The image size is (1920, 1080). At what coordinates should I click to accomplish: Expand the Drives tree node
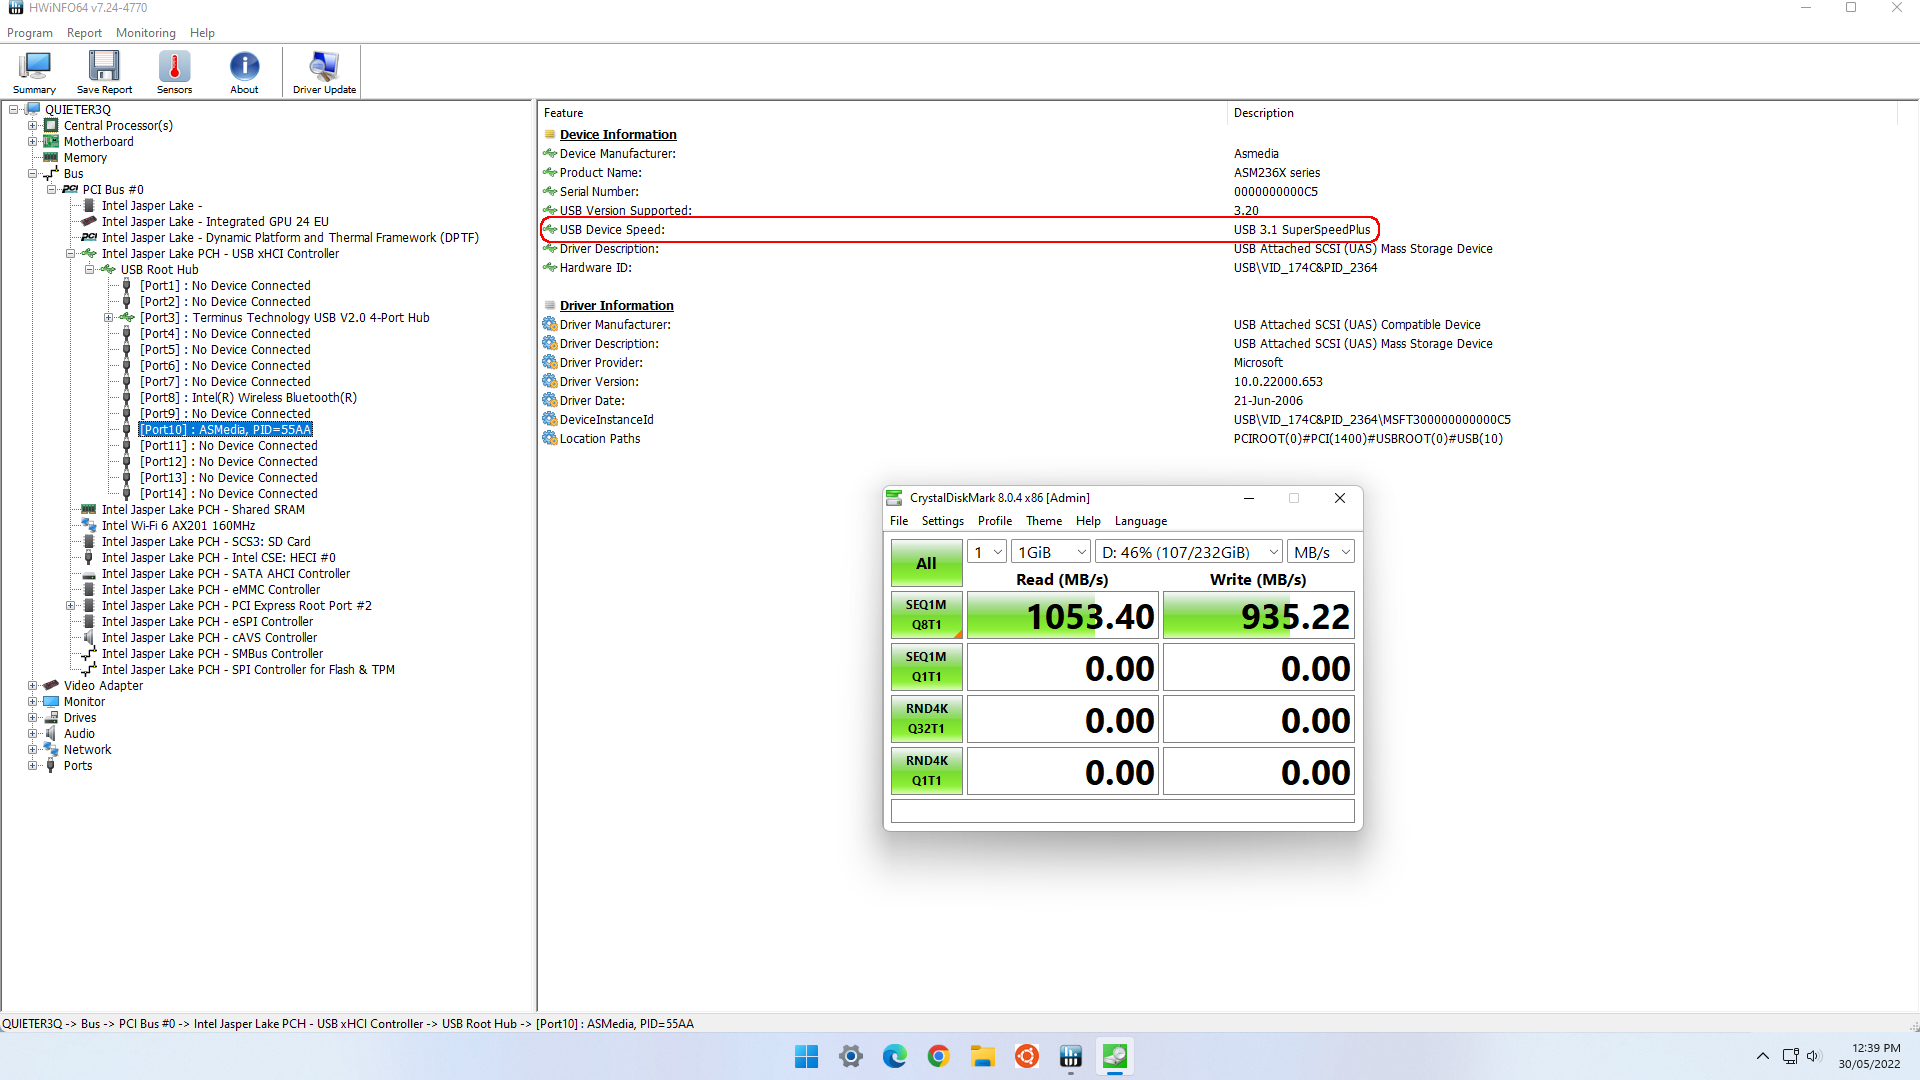(x=33, y=718)
